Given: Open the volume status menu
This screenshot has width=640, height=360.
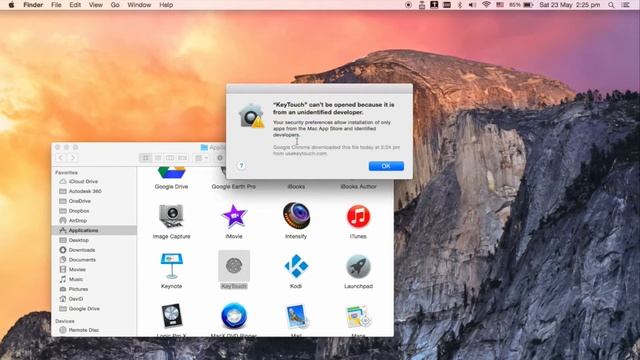Looking at the screenshot, I should pos(472,5).
